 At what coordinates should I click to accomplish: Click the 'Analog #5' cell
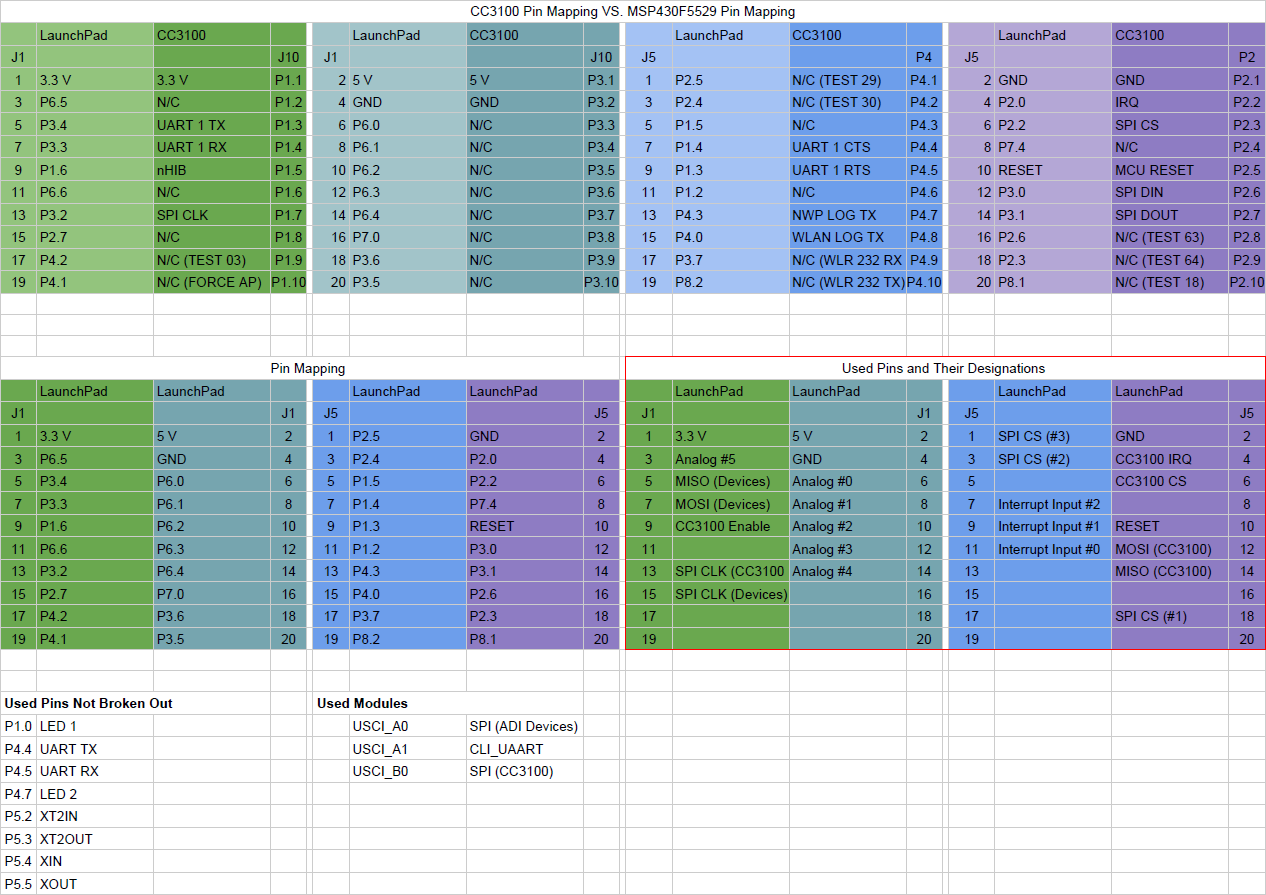pyautogui.click(x=731, y=459)
